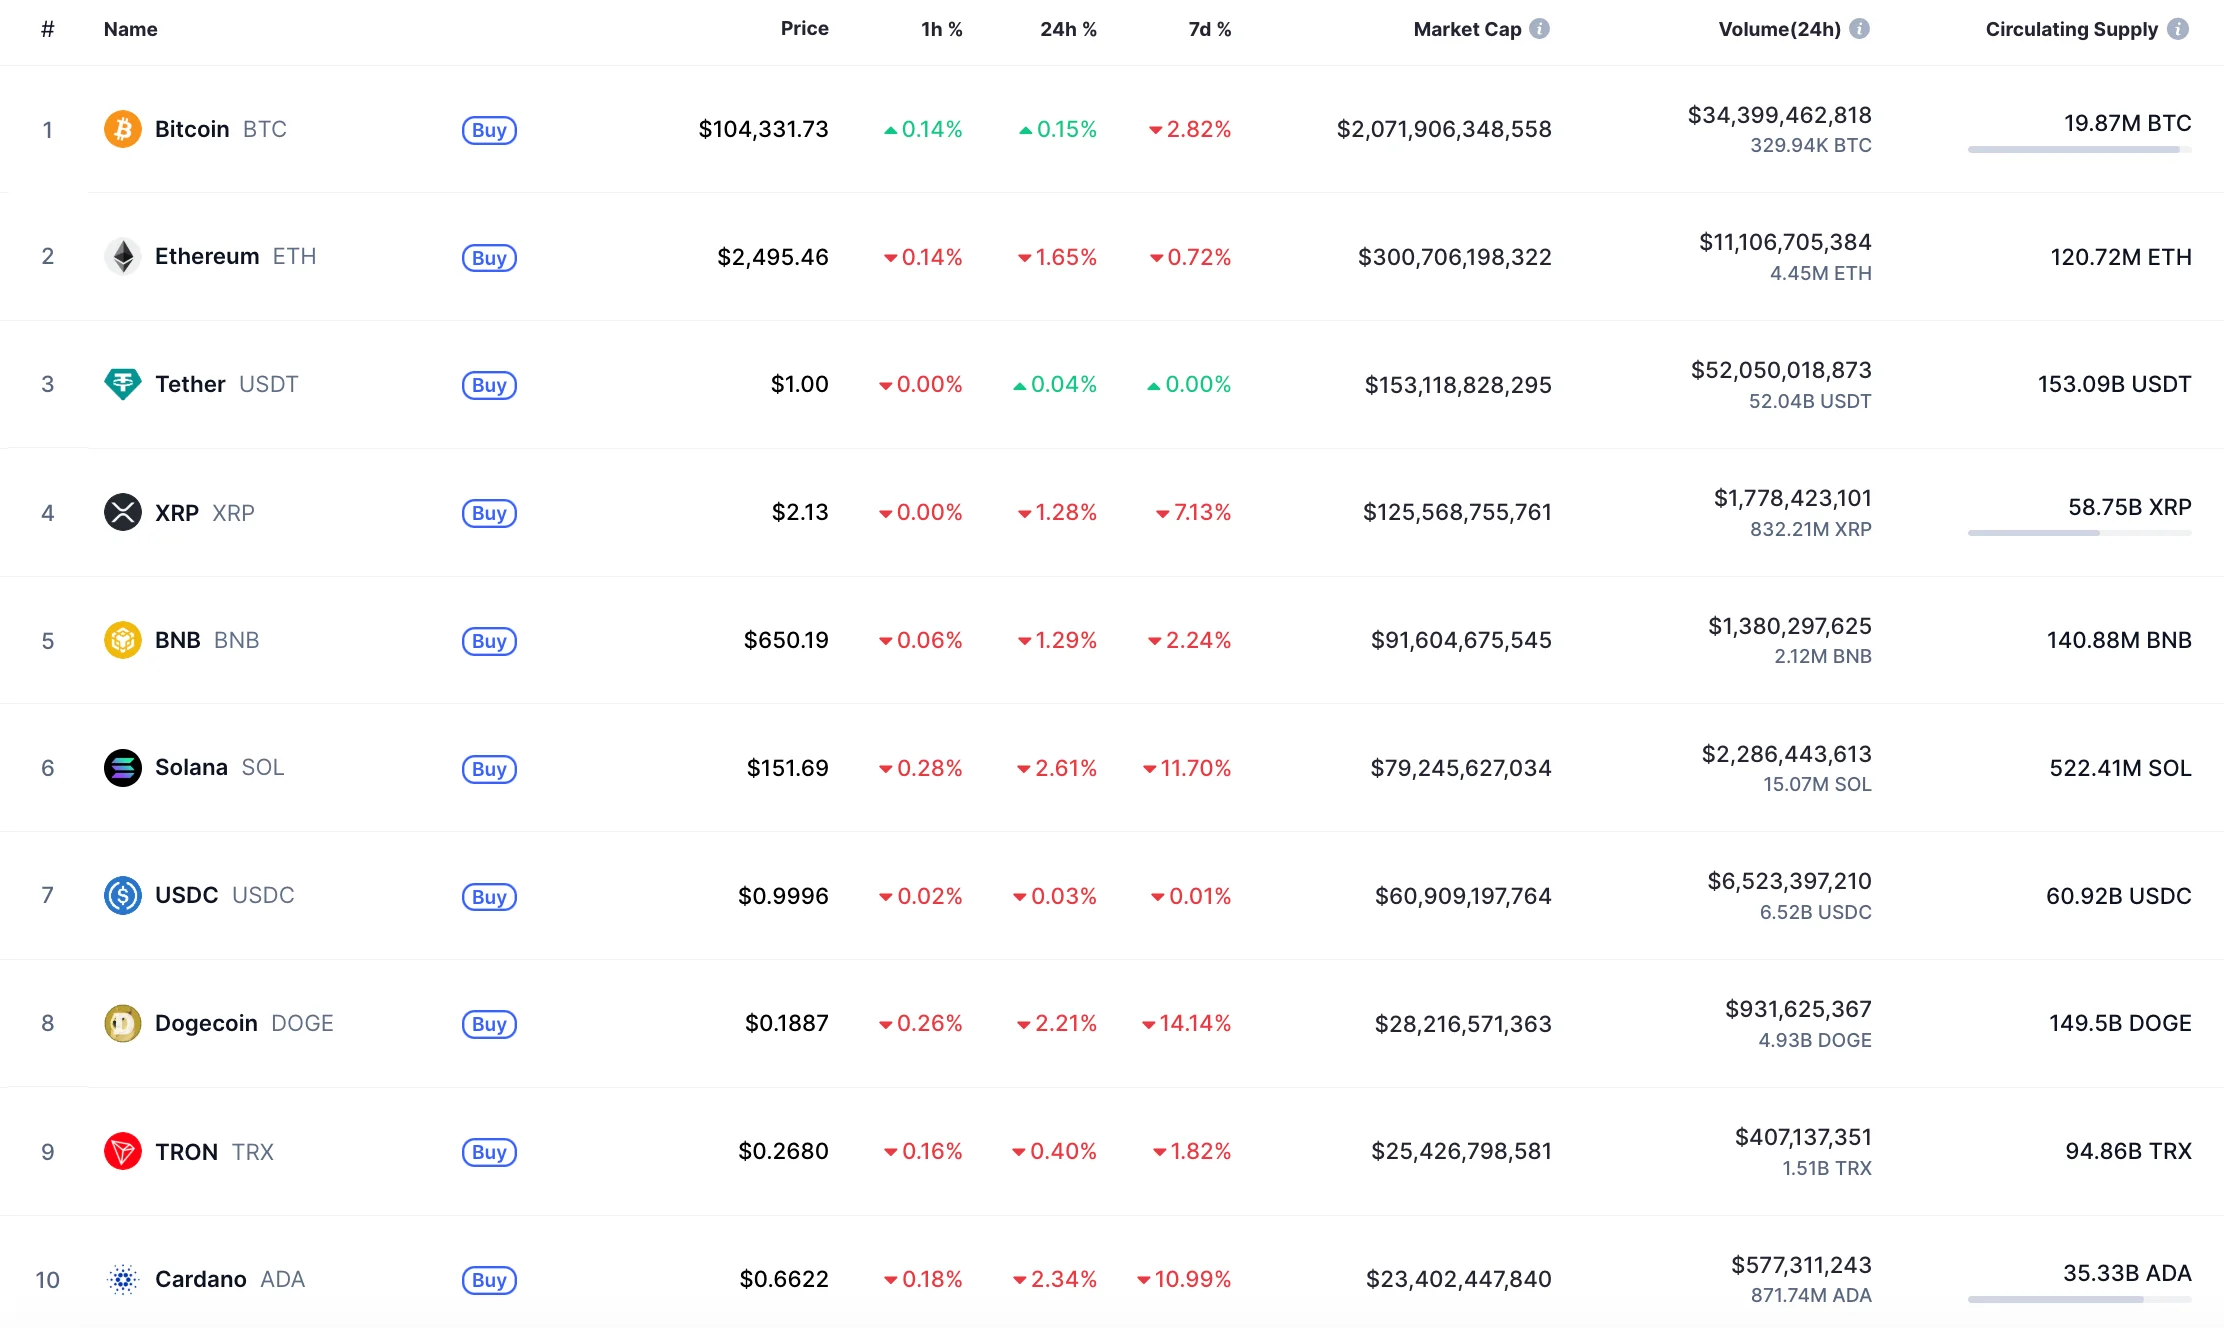Click the Dogecoin logo icon
The height and width of the screenshot is (1328, 2224).
click(x=123, y=1023)
